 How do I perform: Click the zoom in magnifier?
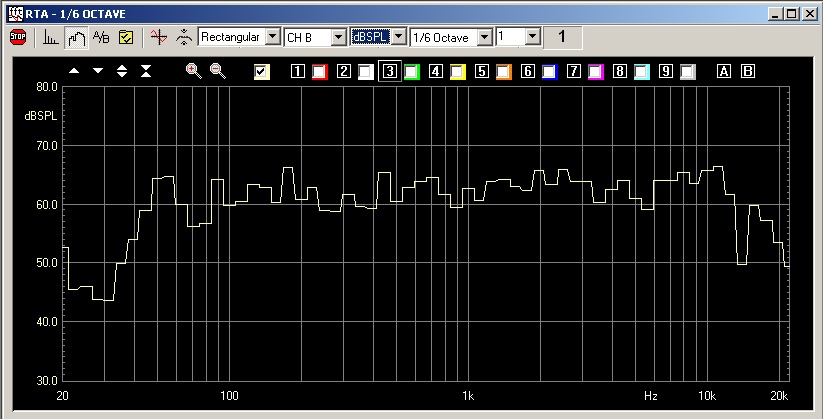(193, 71)
